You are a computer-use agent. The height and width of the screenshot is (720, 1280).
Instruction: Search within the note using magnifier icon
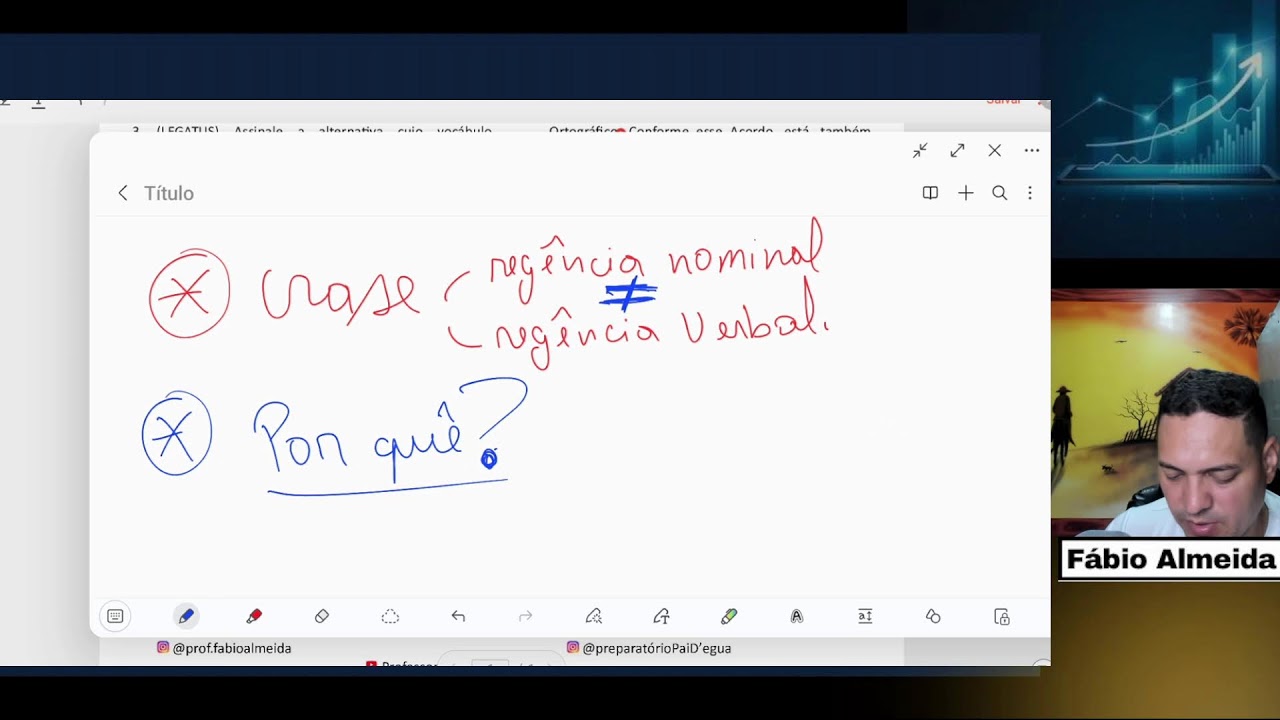[x=999, y=193]
